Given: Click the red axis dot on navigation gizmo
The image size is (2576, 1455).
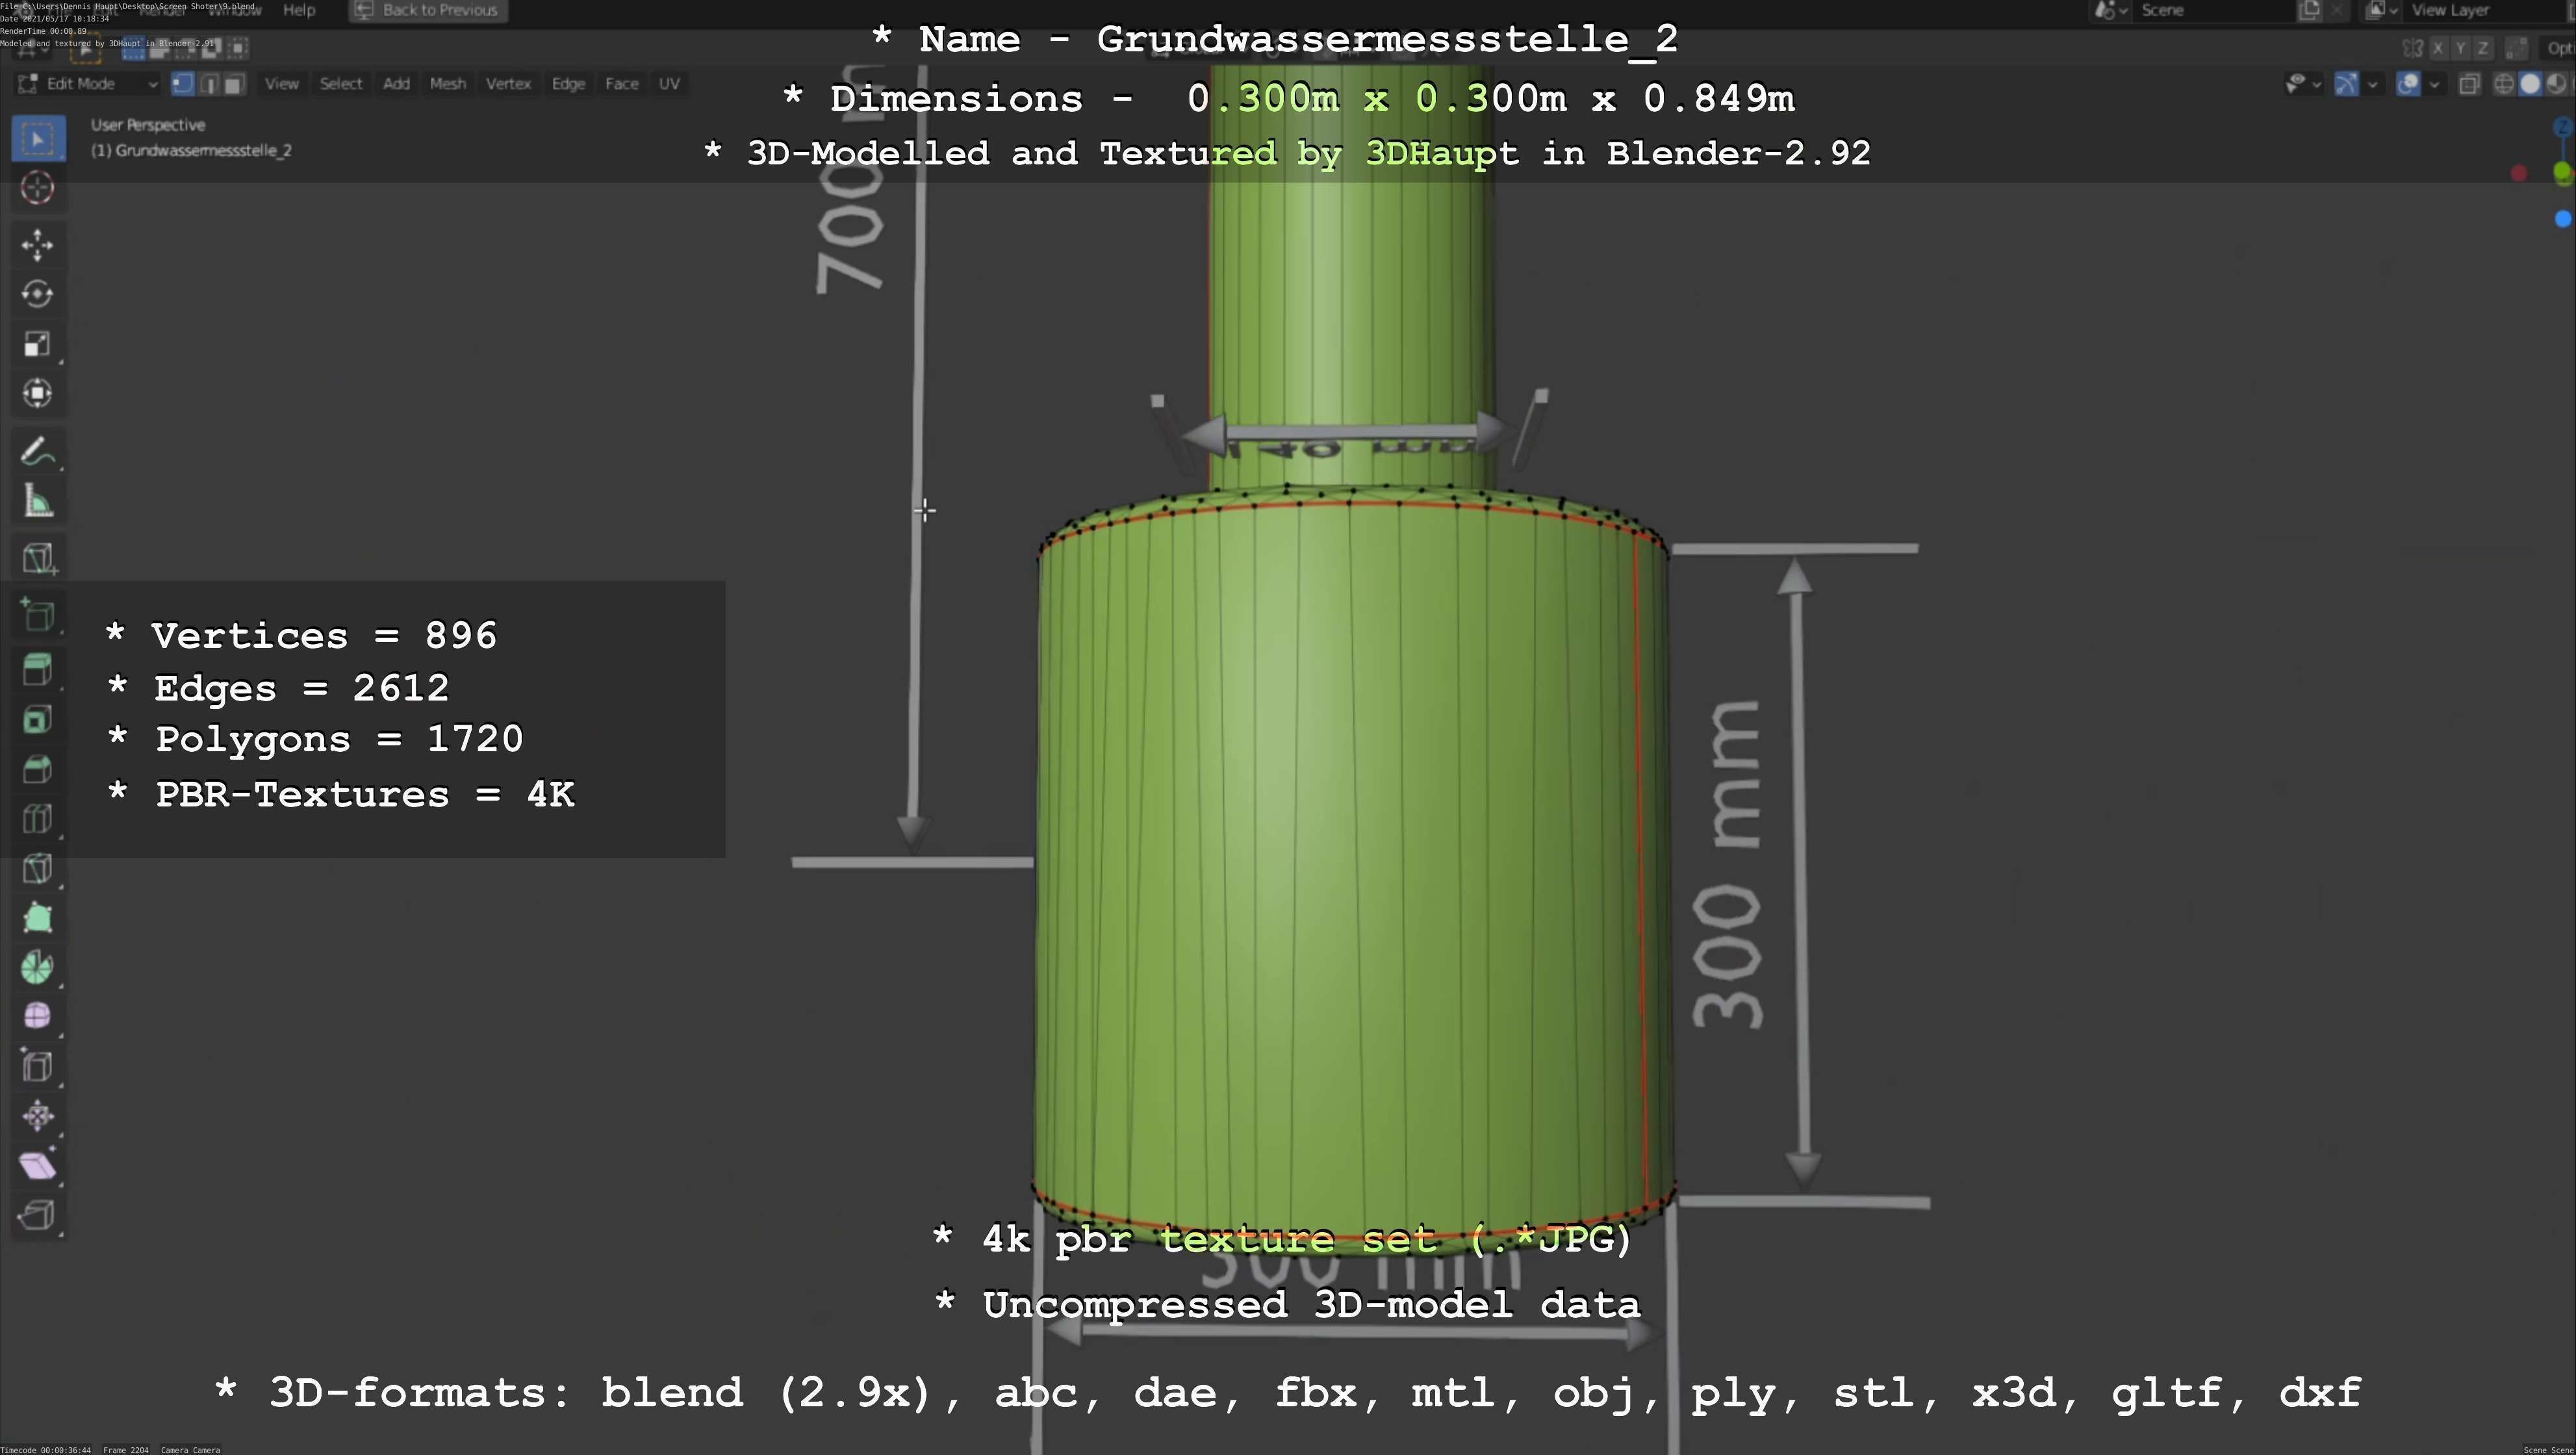Looking at the screenshot, I should coord(2519,174).
